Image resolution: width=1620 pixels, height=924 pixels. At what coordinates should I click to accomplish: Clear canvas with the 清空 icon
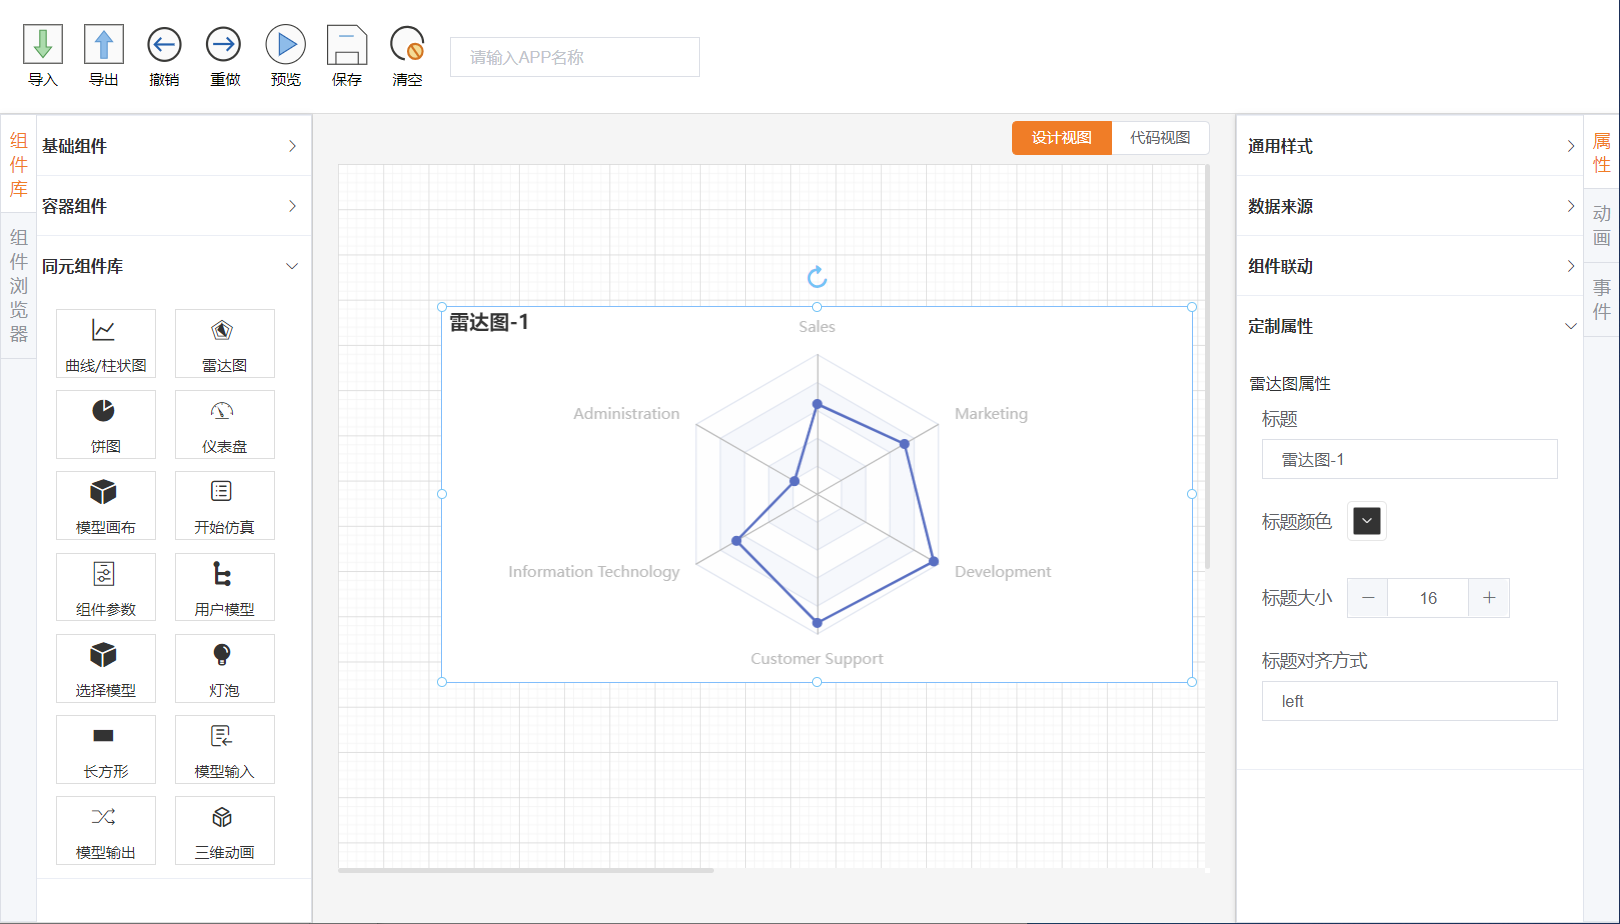pyautogui.click(x=407, y=45)
